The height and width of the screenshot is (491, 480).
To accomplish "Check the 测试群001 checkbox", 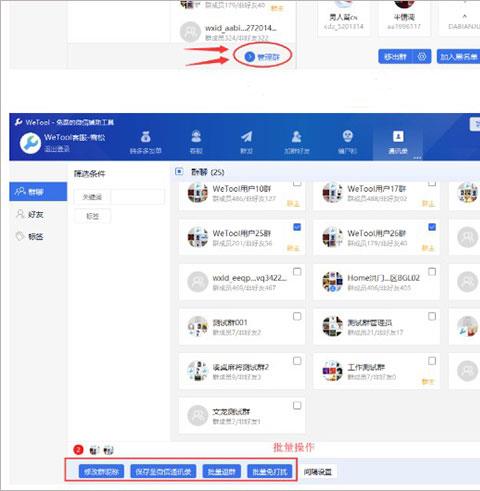I will 297,316.
